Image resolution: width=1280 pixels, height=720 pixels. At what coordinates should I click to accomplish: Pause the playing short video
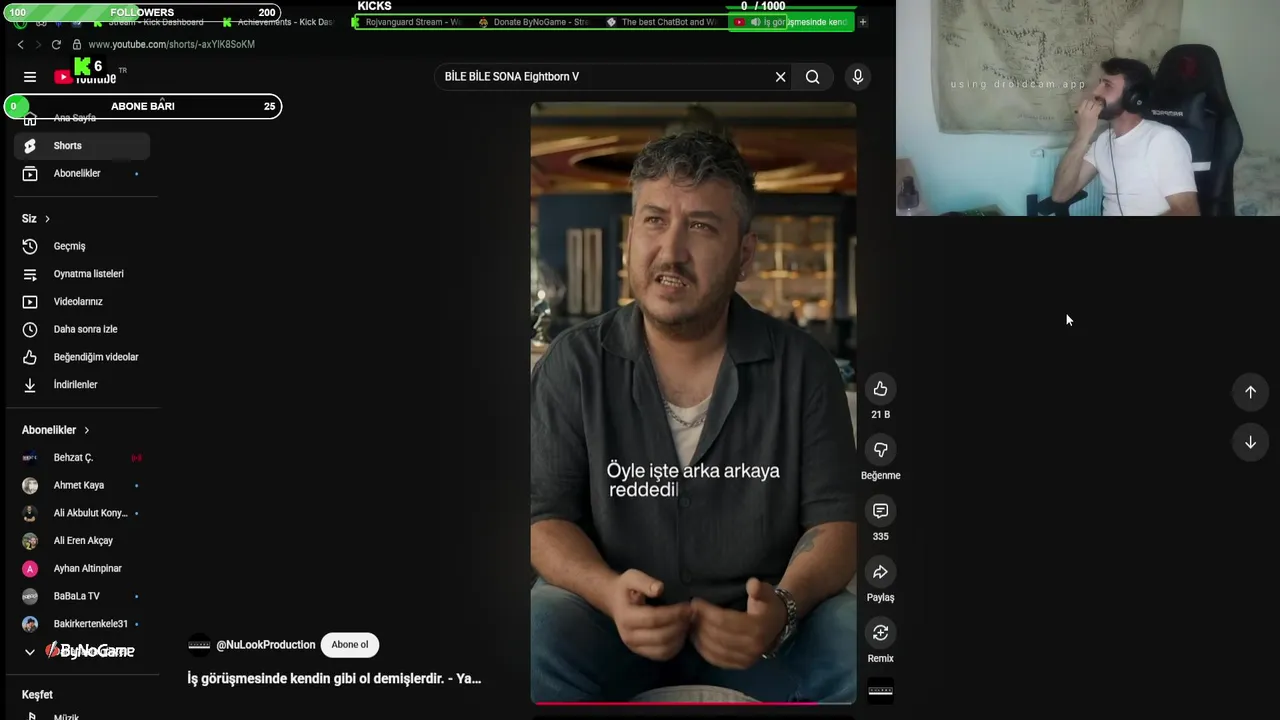click(693, 403)
